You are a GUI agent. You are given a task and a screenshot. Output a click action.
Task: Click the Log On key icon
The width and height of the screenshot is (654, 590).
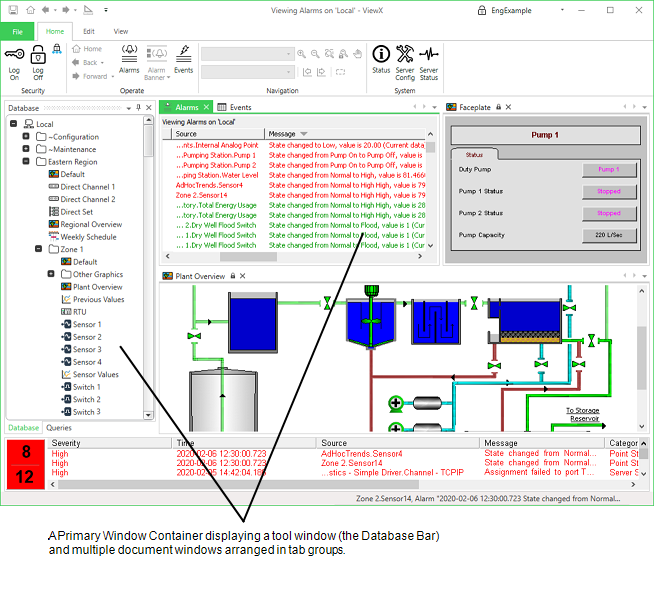coord(14,54)
